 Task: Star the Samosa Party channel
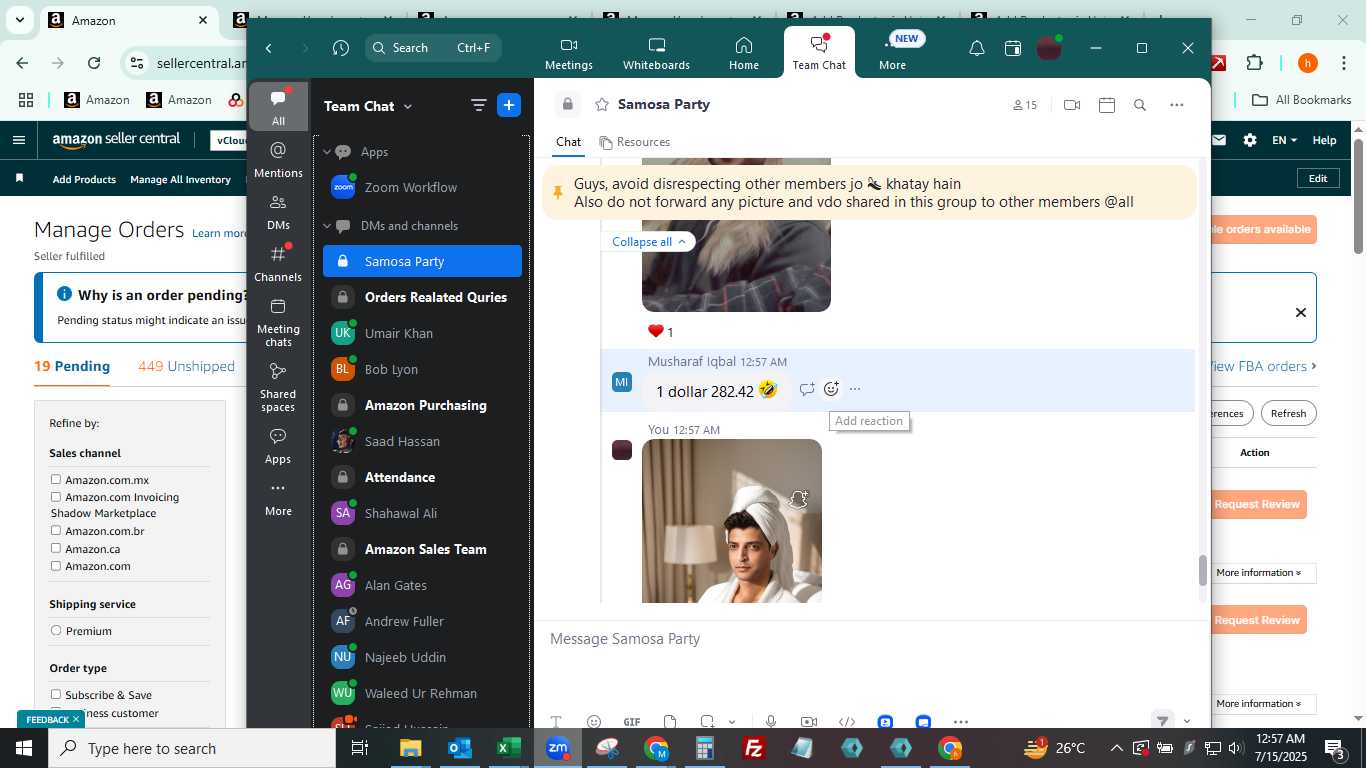[x=601, y=104]
